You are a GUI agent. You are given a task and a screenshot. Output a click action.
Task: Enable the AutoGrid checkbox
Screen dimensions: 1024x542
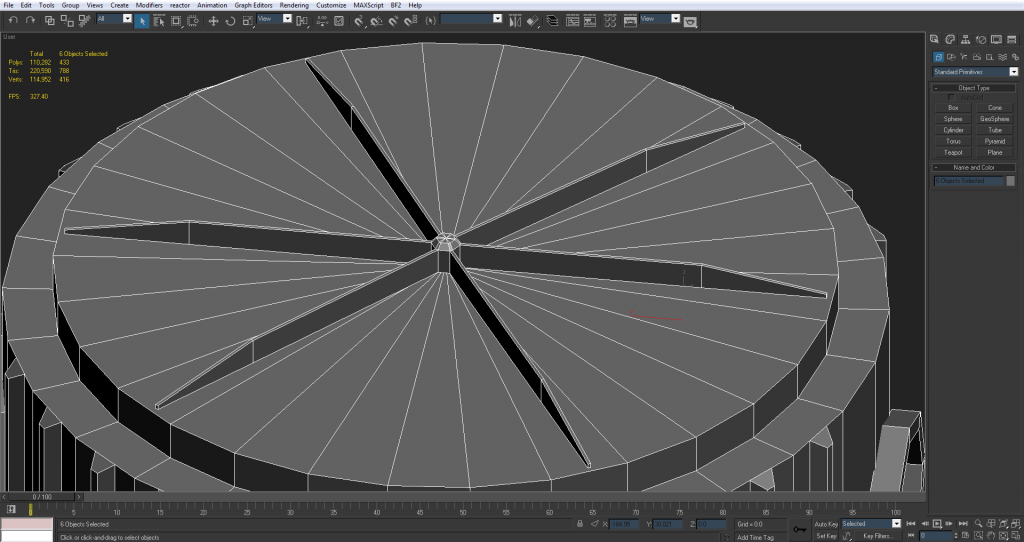(952, 97)
